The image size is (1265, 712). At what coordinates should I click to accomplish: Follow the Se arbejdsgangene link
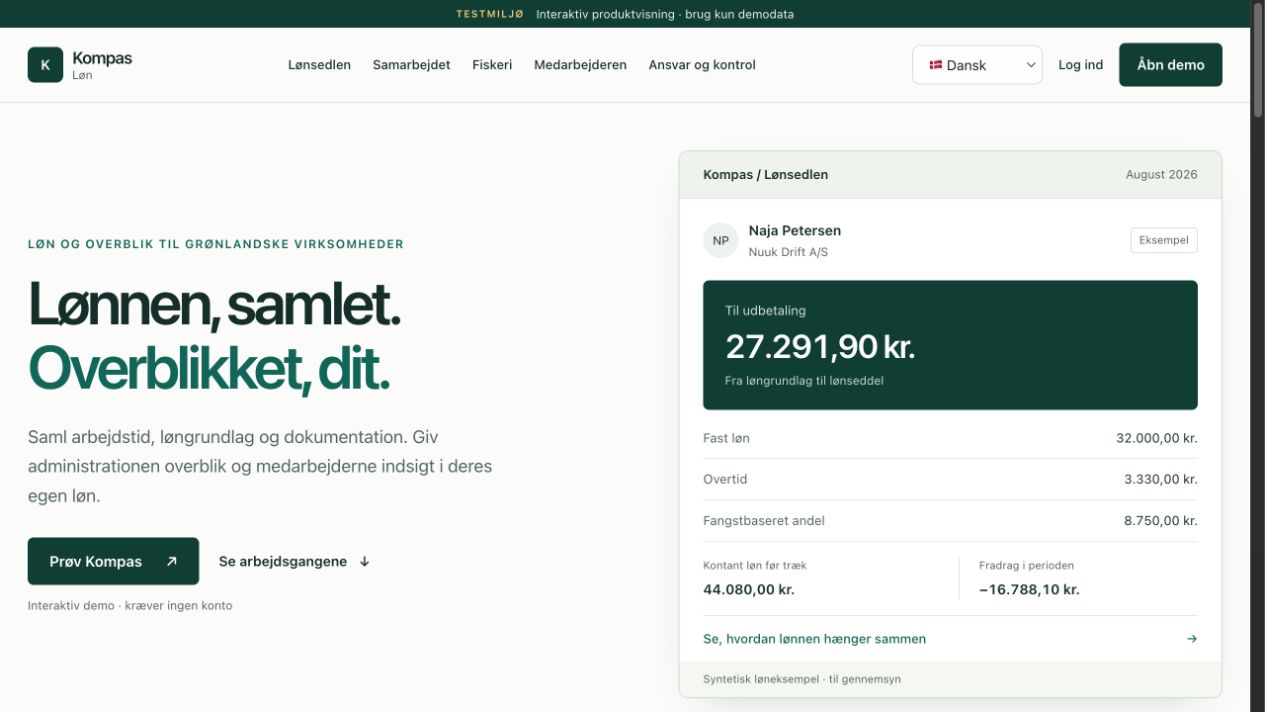pyautogui.click(x=294, y=561)
